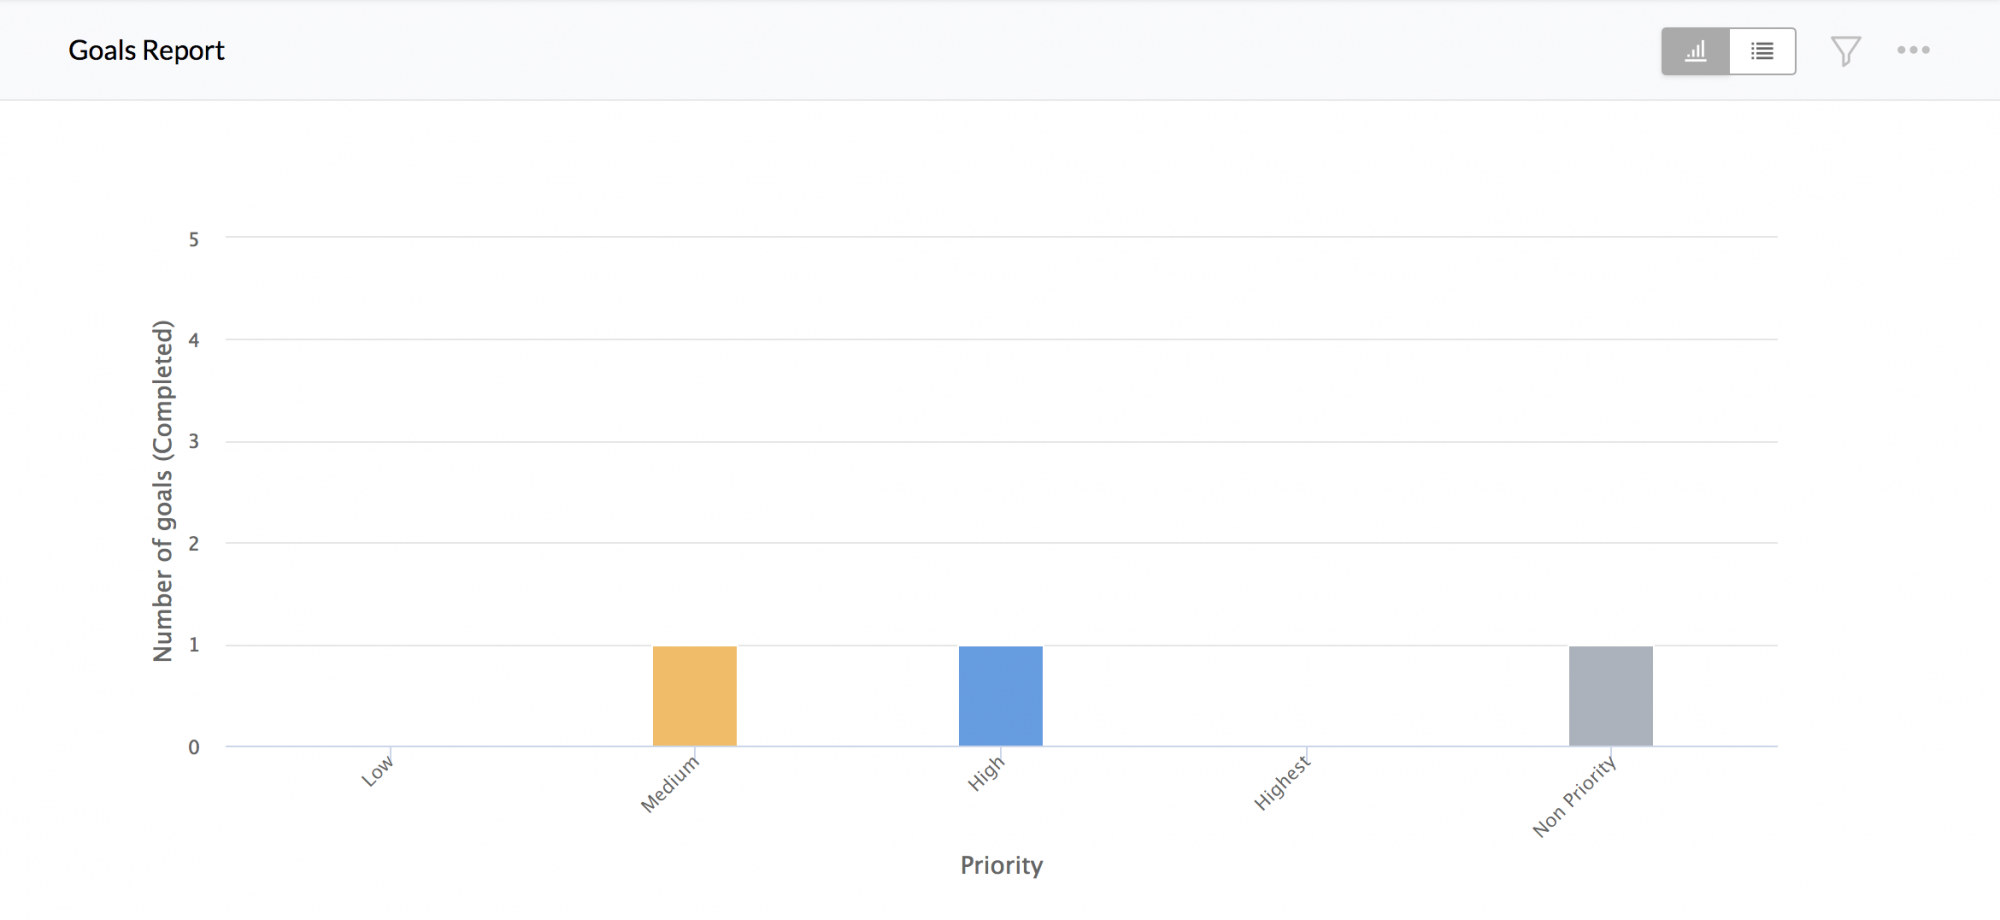Click the y-axis value 5
Image resolution: width=2000 pixels, height=920 pixels.
click(194, 240)
